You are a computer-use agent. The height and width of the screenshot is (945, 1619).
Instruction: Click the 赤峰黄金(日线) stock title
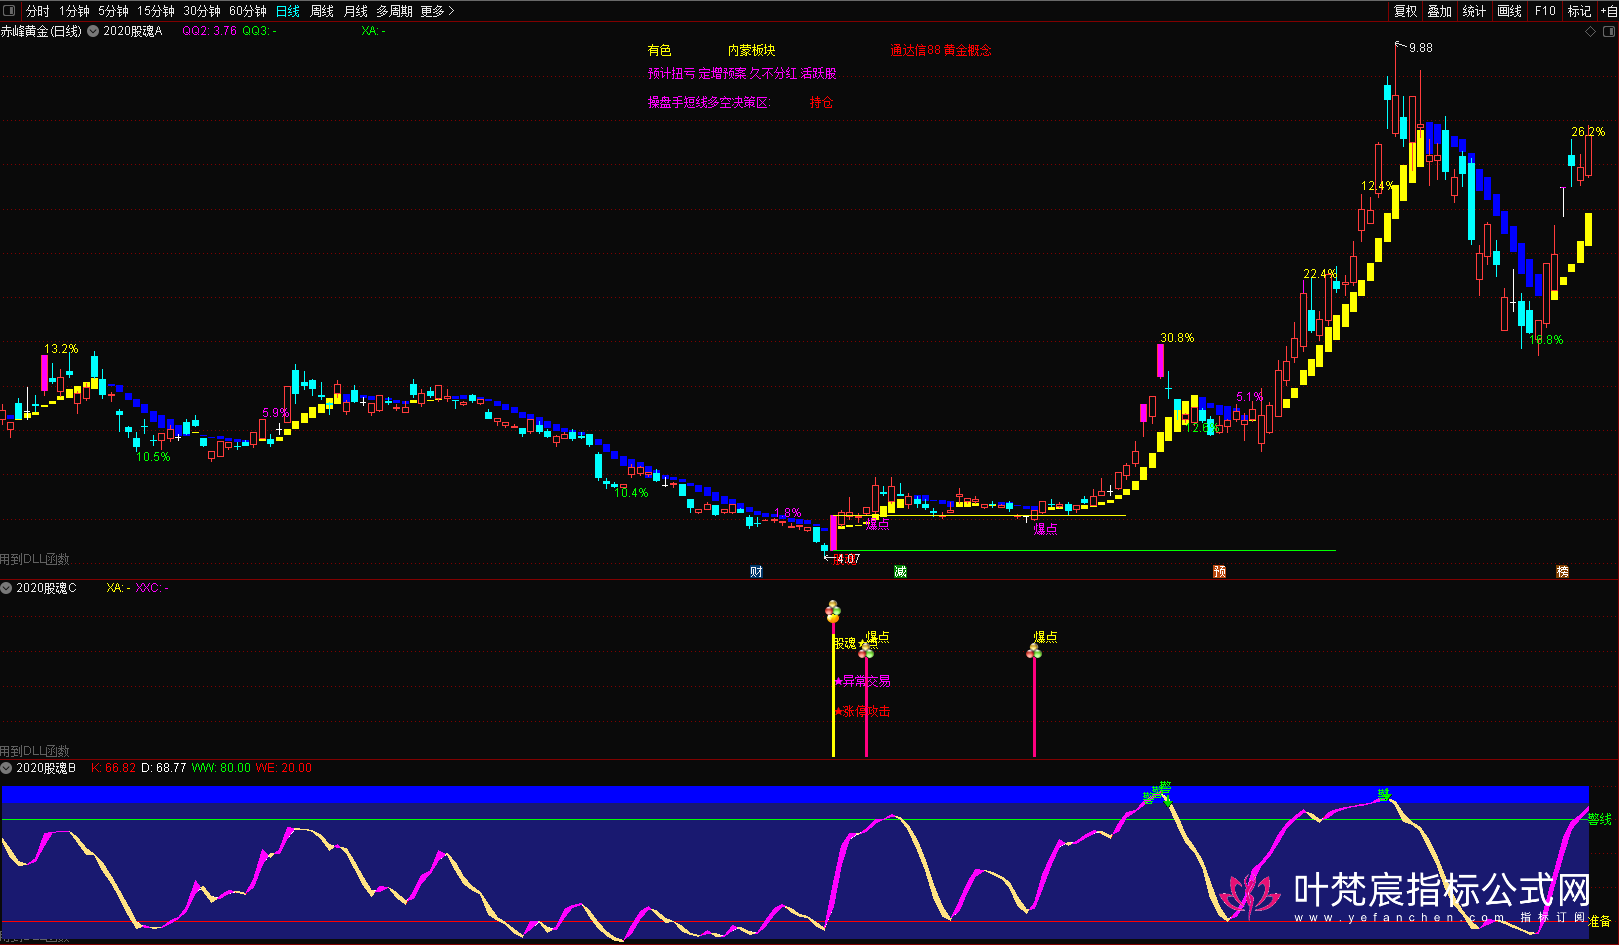click(41, 31)
